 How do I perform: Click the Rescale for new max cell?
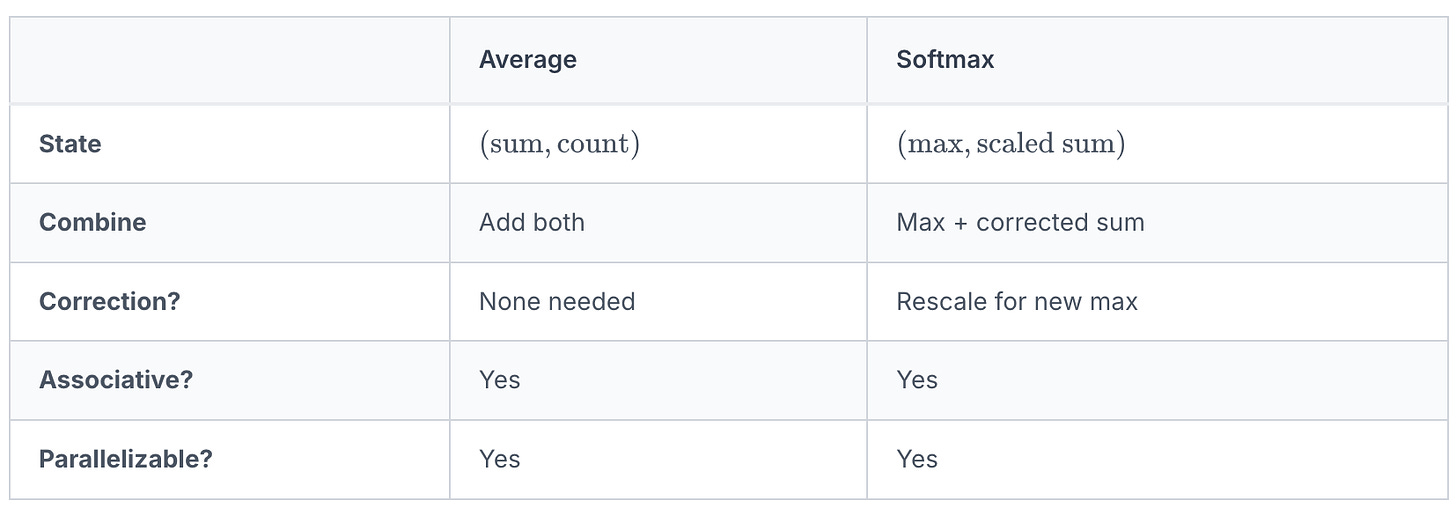click(x=1016, y=301)
